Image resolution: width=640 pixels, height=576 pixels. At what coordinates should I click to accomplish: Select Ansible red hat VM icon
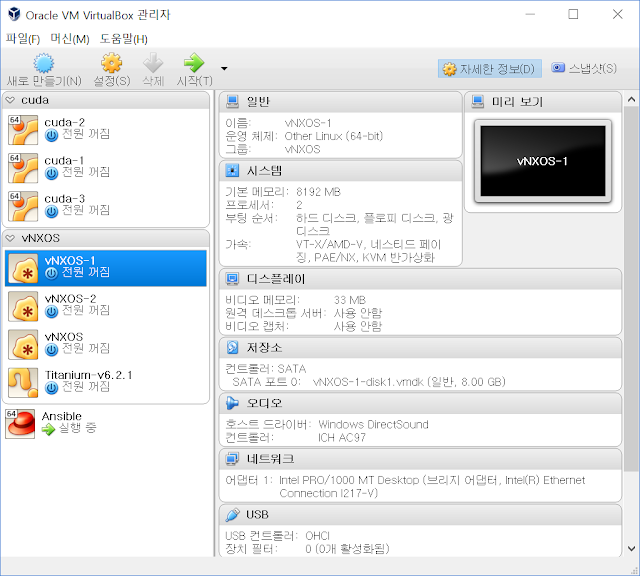[20, 424]
